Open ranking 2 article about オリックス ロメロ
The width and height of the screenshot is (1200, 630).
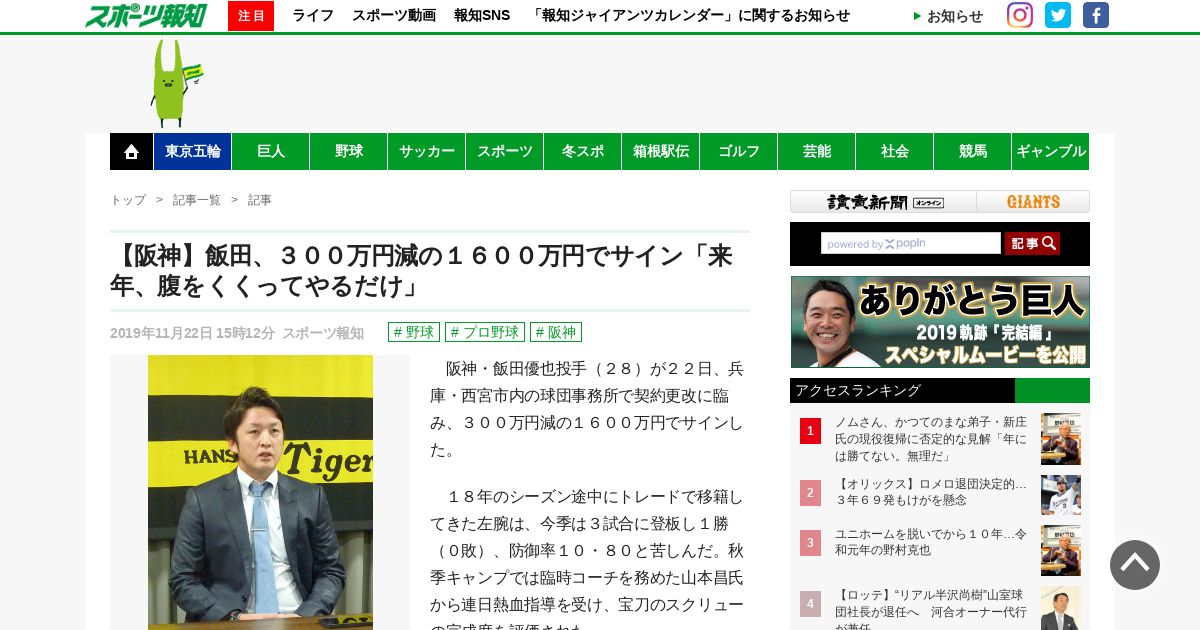[931, 491]
